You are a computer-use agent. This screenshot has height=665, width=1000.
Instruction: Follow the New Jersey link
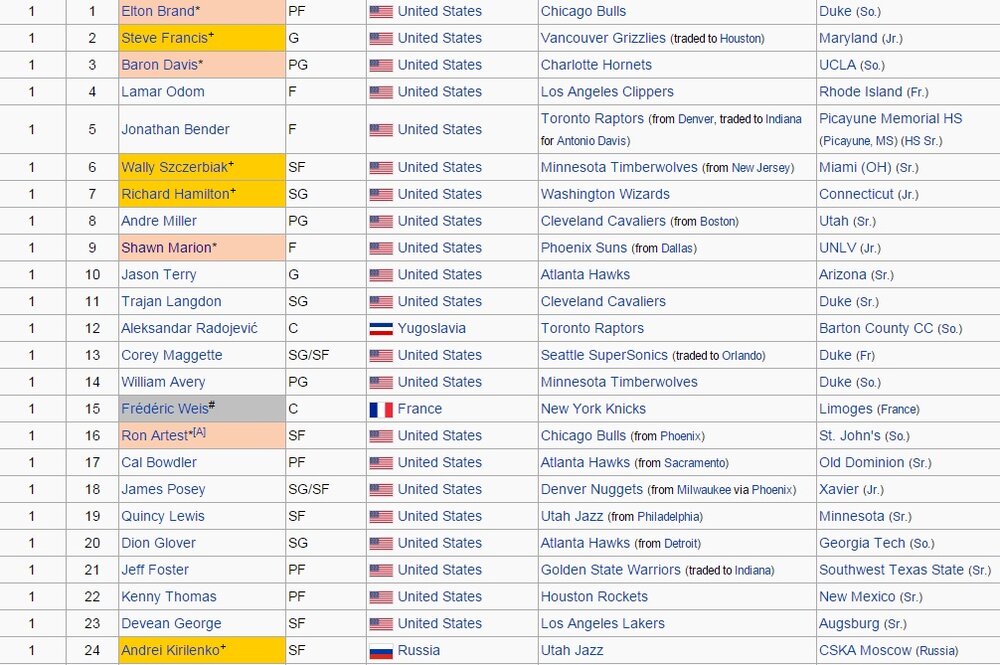[x=761, y=168]
